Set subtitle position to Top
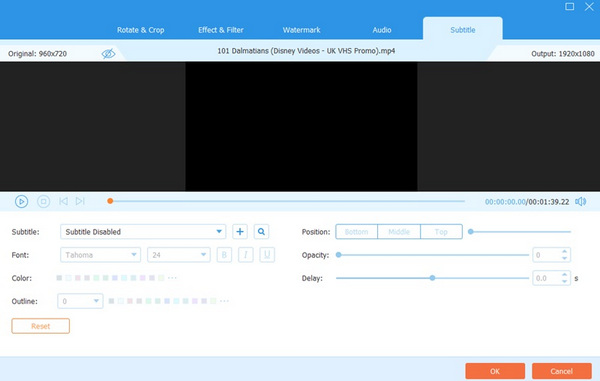 [x=441, y=232]
